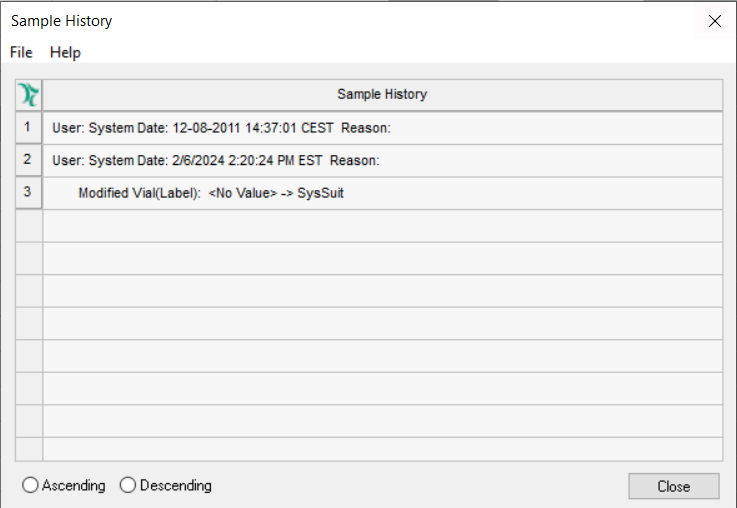Click the 12-08-2011 CEST history entry
The image size is (737, 508).
click(221, 128)
